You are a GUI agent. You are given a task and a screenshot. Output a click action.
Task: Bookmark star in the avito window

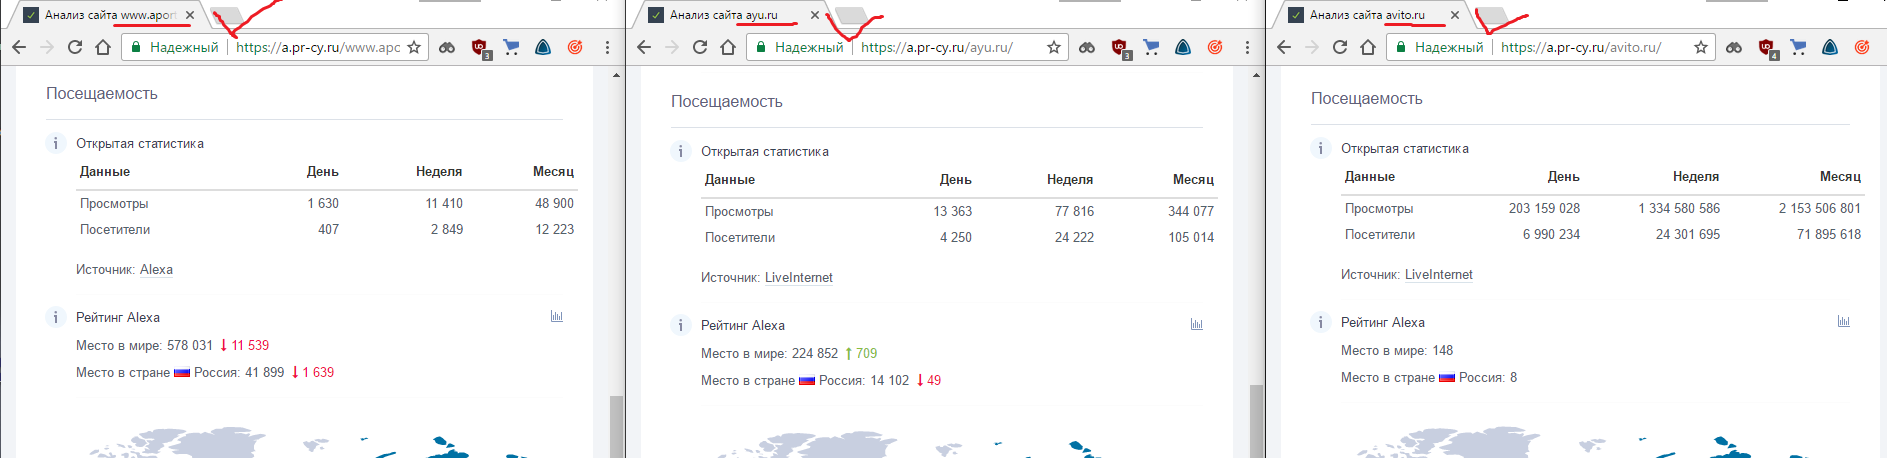click(1701, 47)
